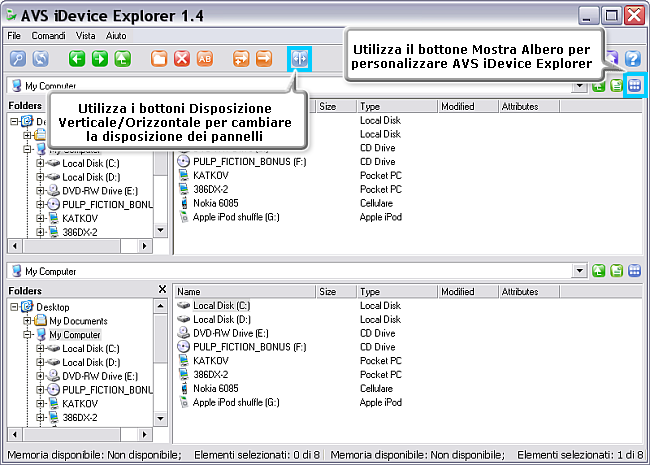This screenshot has width=650, height=465.
Task: Select My Computer in the bottom Folders tree
Action: [75, 334]
